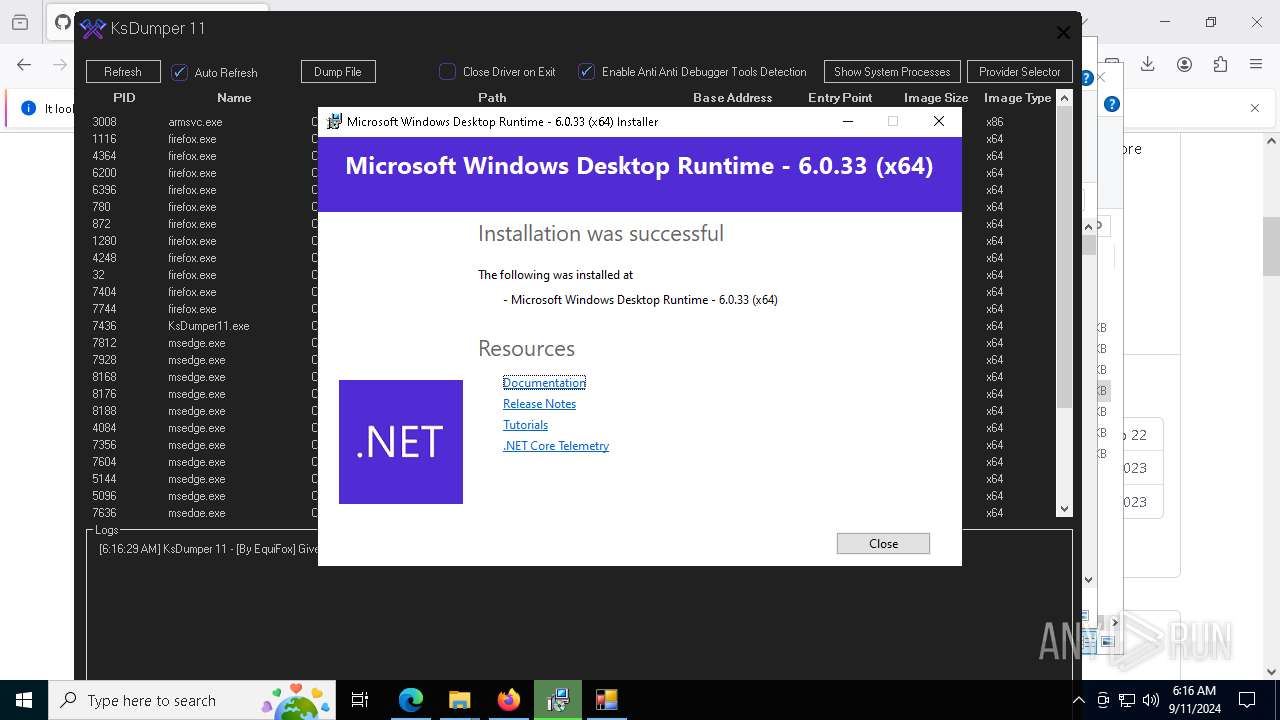Click the Windows taskbar search box
This screenshot has width=1280, height=720.
[190, 700]
